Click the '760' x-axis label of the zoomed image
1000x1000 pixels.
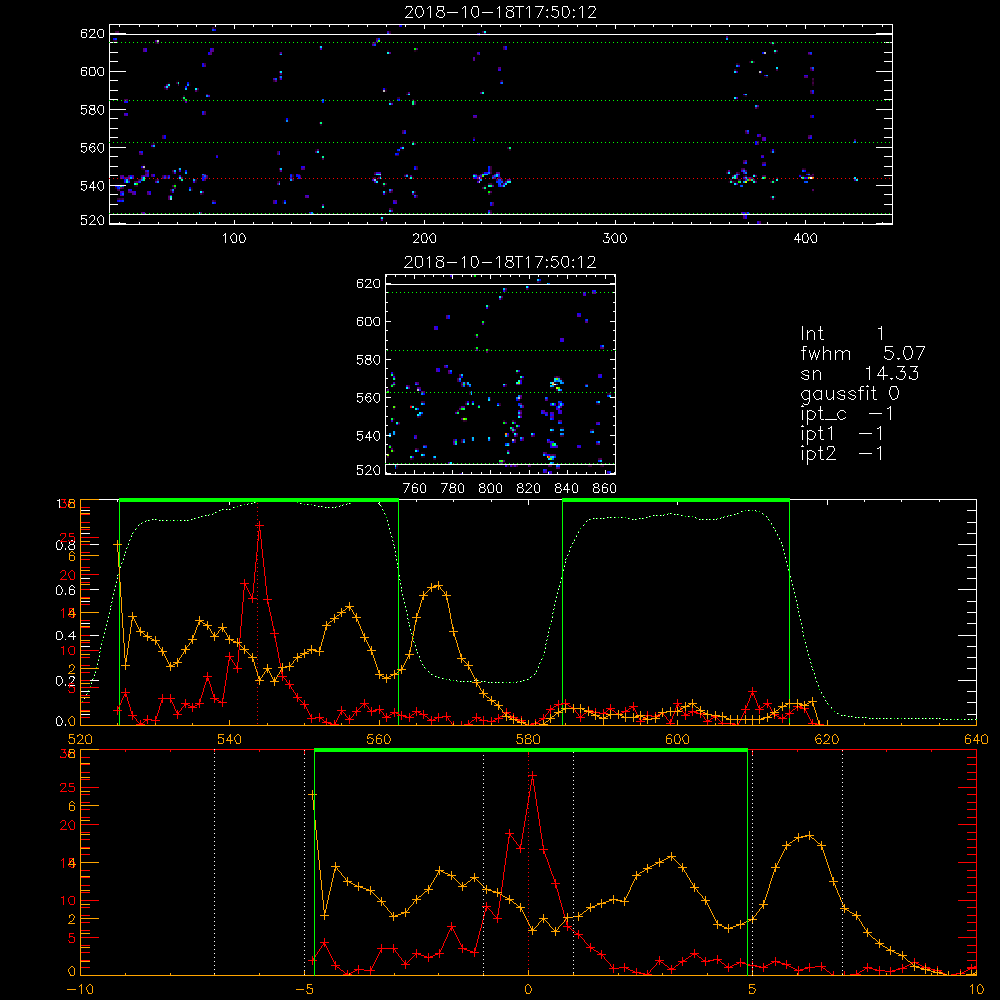click(x=415, y=488)
